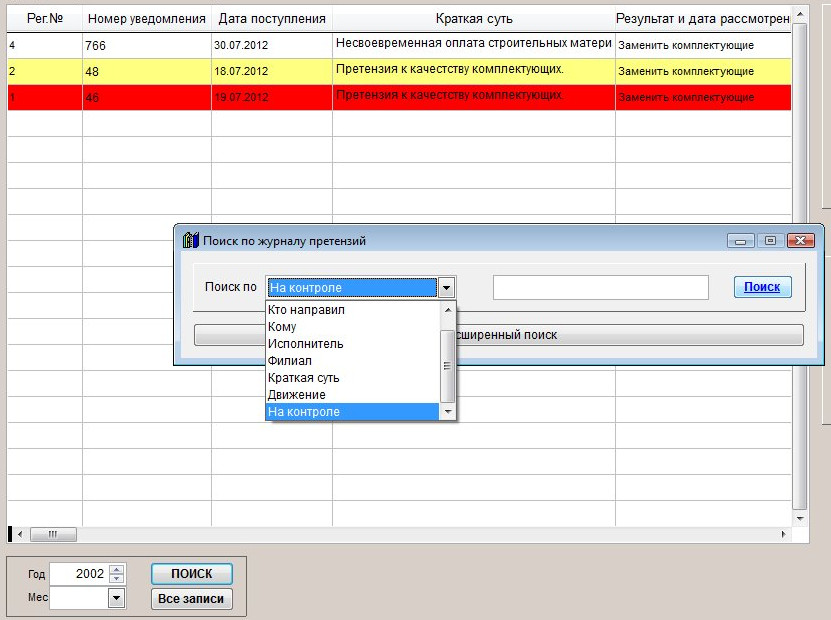Maximize the search dialog window
This screenshot has width=831, height=620.
point(771,241)
